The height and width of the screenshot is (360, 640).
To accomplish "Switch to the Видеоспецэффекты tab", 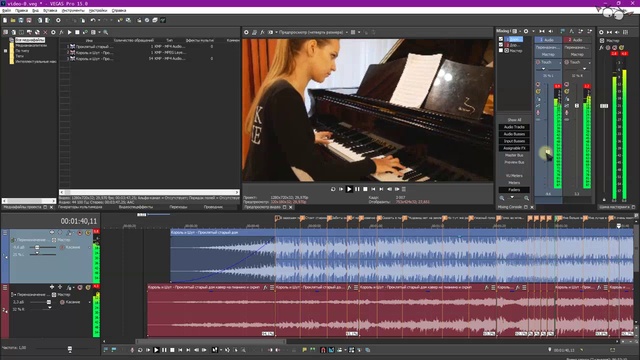I will 136,207.
